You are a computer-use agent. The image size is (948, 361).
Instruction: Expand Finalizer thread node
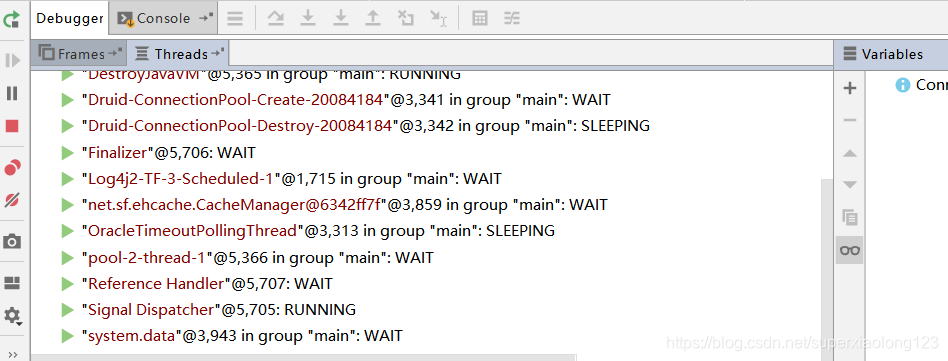68,152
